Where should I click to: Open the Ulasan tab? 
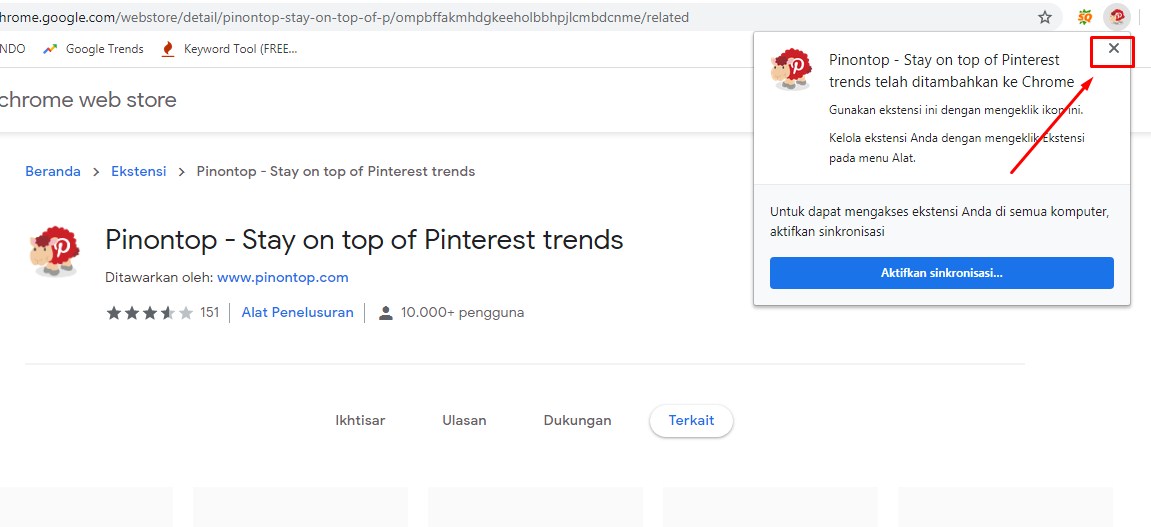pos(464,420)
